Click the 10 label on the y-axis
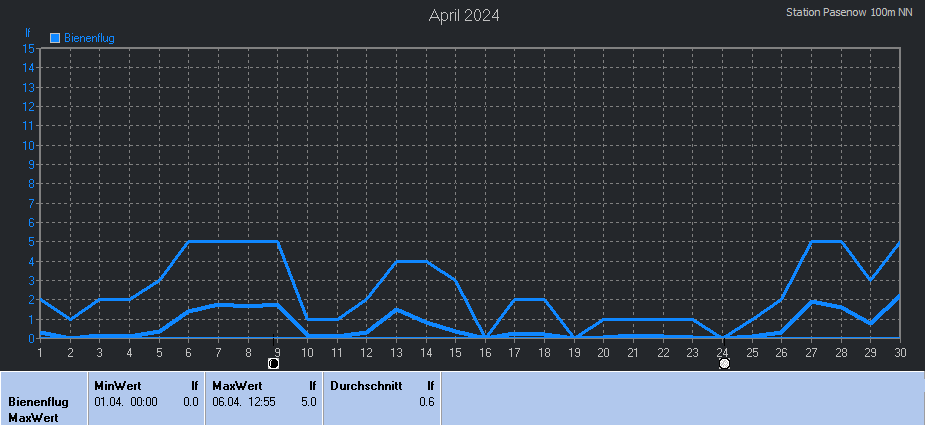The image size is (925, 425). point(28,145)
